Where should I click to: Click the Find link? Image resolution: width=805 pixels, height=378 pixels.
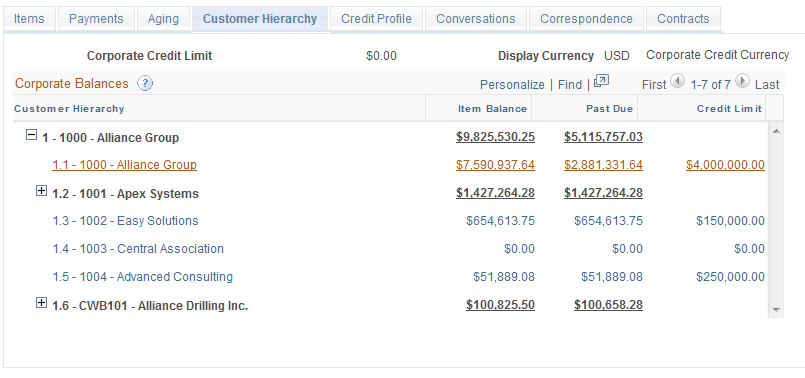pyautogui.click(x=570, y=85)
